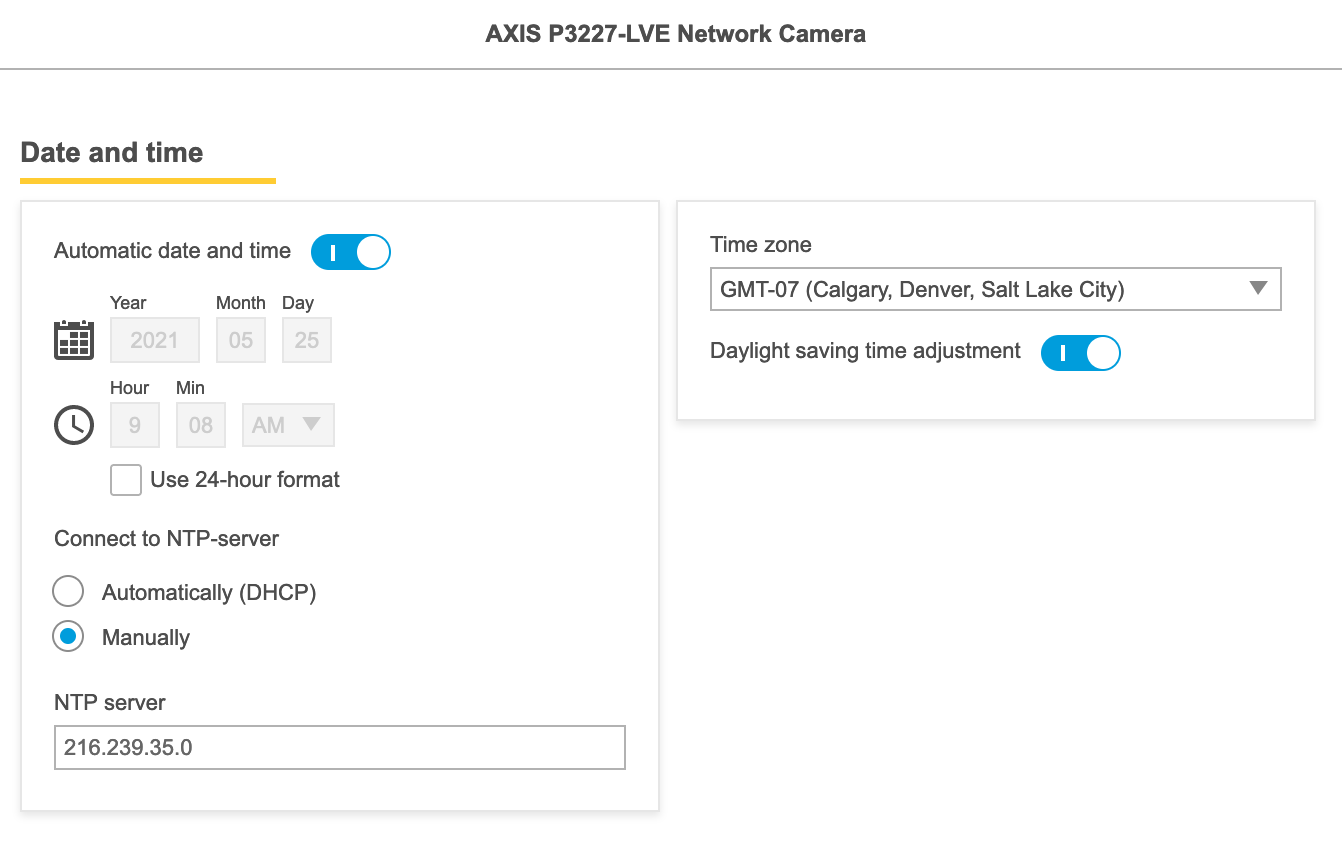The image size is (1342, 850).
Task: Focus the NTP server address field
Action: click(339, 747)
